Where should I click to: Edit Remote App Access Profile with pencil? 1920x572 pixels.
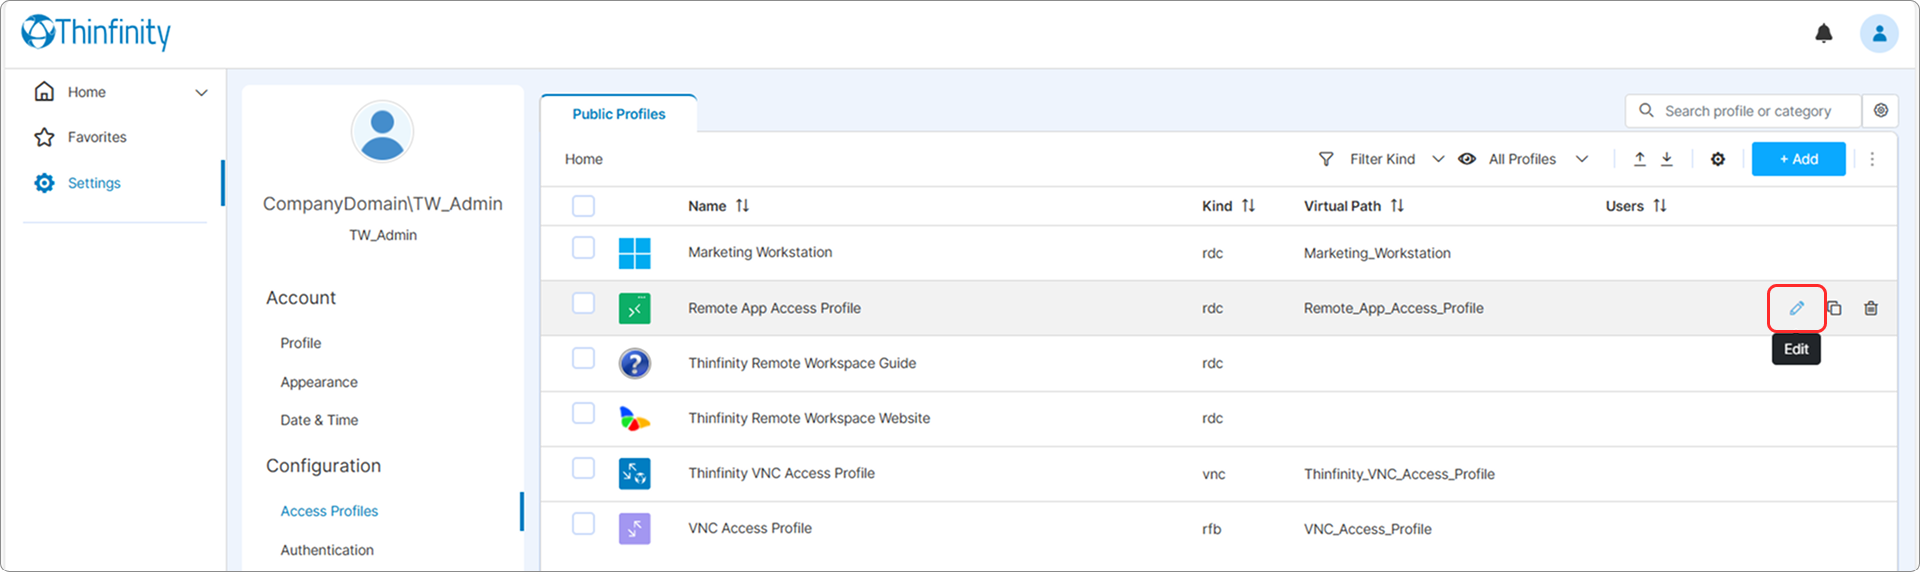click(x=1797, y=308)
